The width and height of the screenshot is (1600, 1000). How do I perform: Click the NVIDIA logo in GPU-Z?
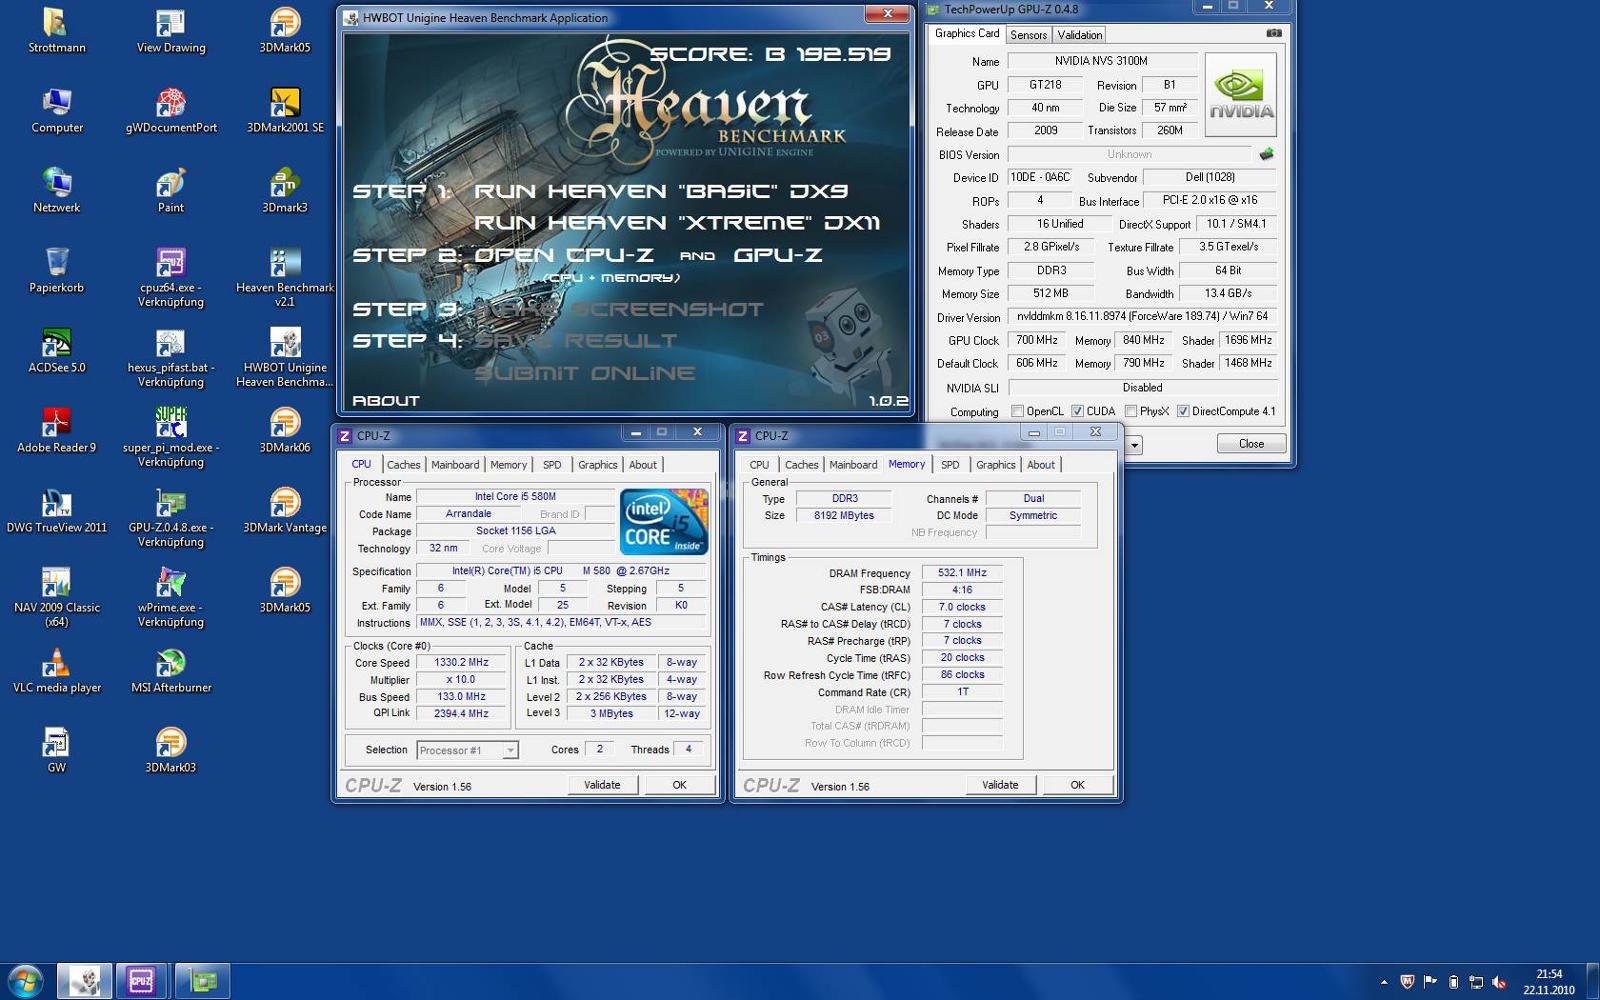coord(1241,94)
